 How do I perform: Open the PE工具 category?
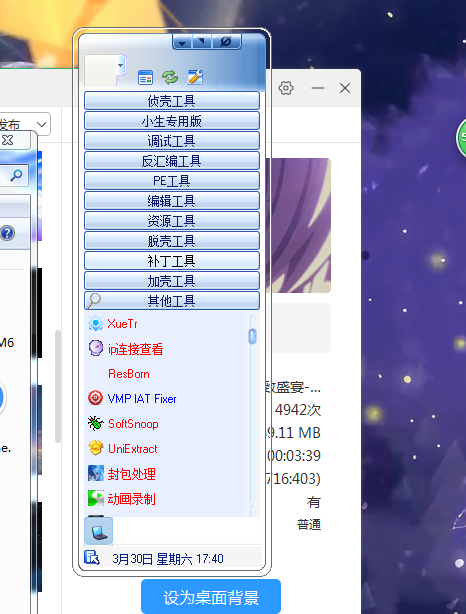[x=172, y=181]
